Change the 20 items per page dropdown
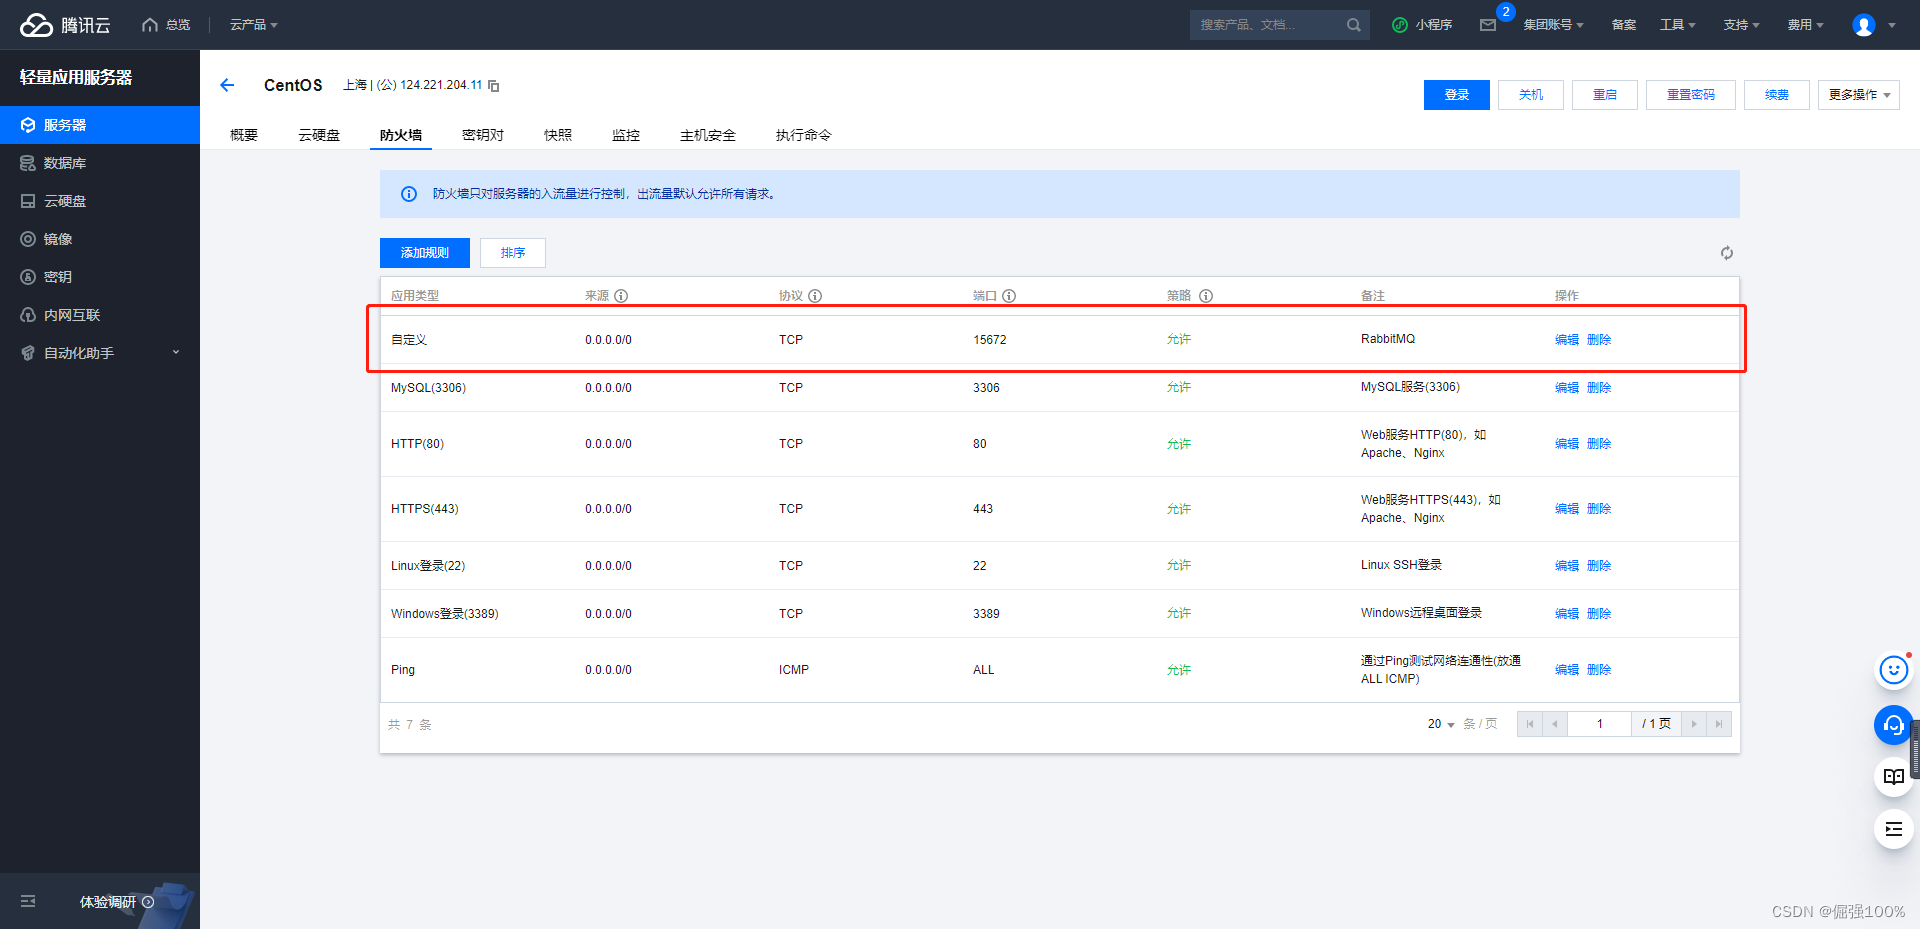 point(1441,724)
